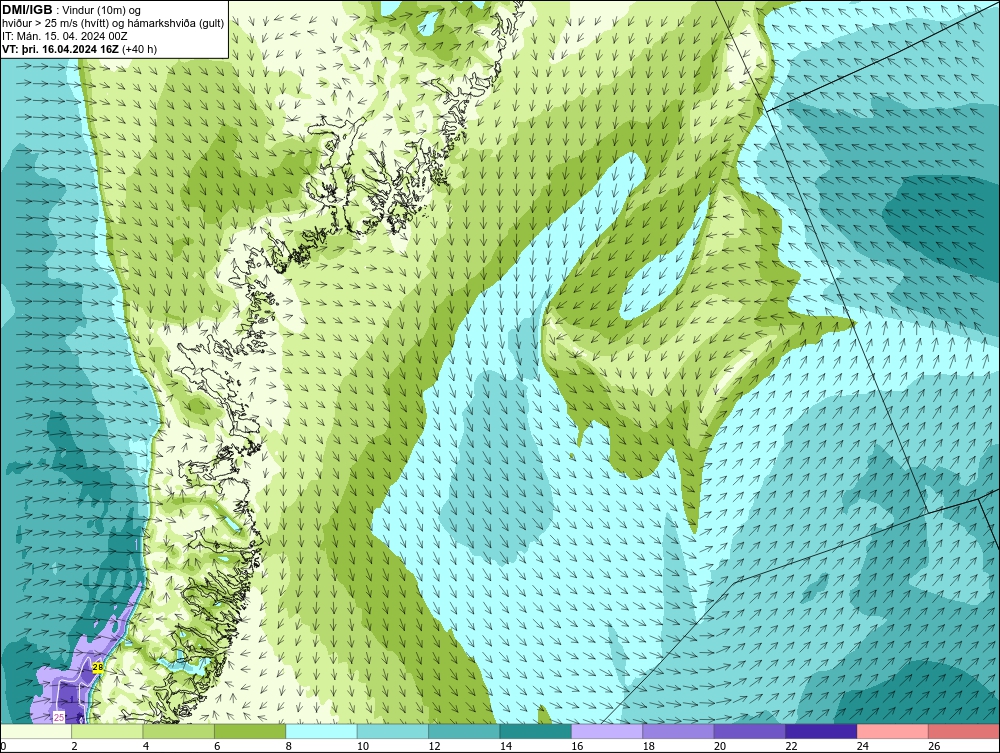This screenshot has width=1000, height=753.
Task: Click the pale cream 0–2 m/s legend swatch
Action: click(36, 731)
